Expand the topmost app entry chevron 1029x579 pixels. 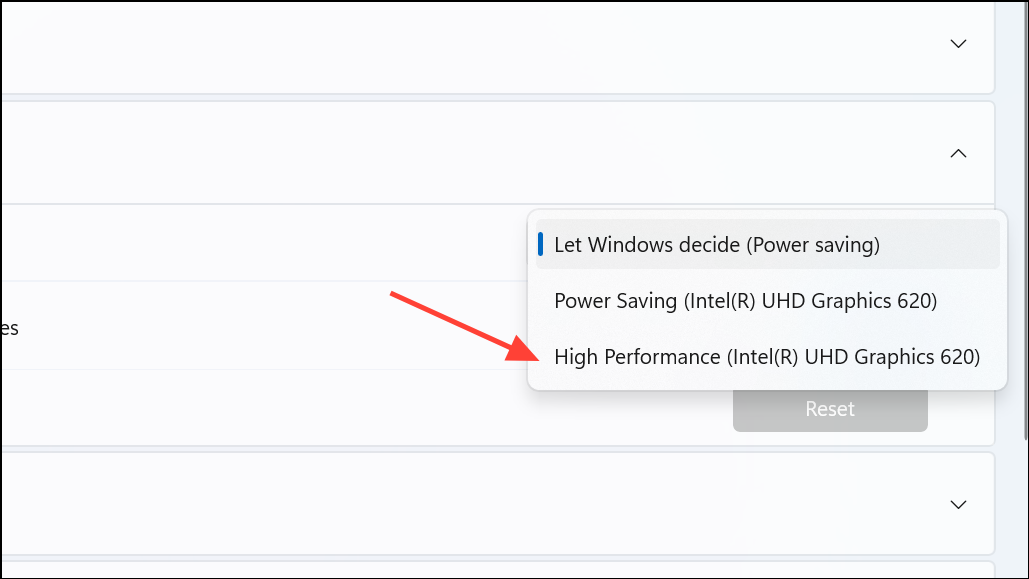point(957,44)
